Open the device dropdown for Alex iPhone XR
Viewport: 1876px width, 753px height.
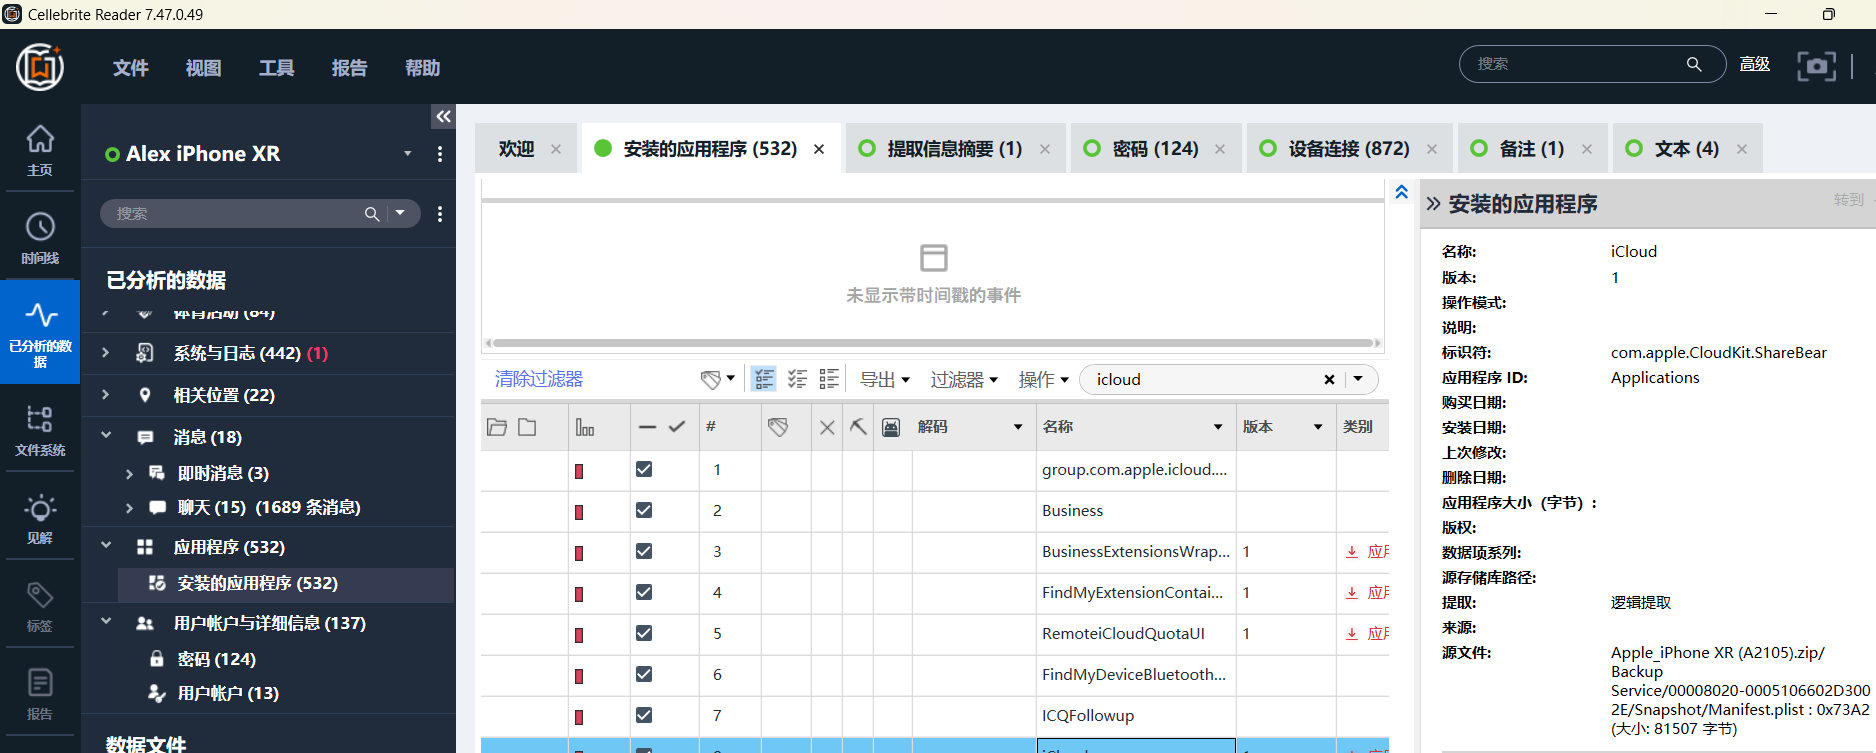point(407,154)
